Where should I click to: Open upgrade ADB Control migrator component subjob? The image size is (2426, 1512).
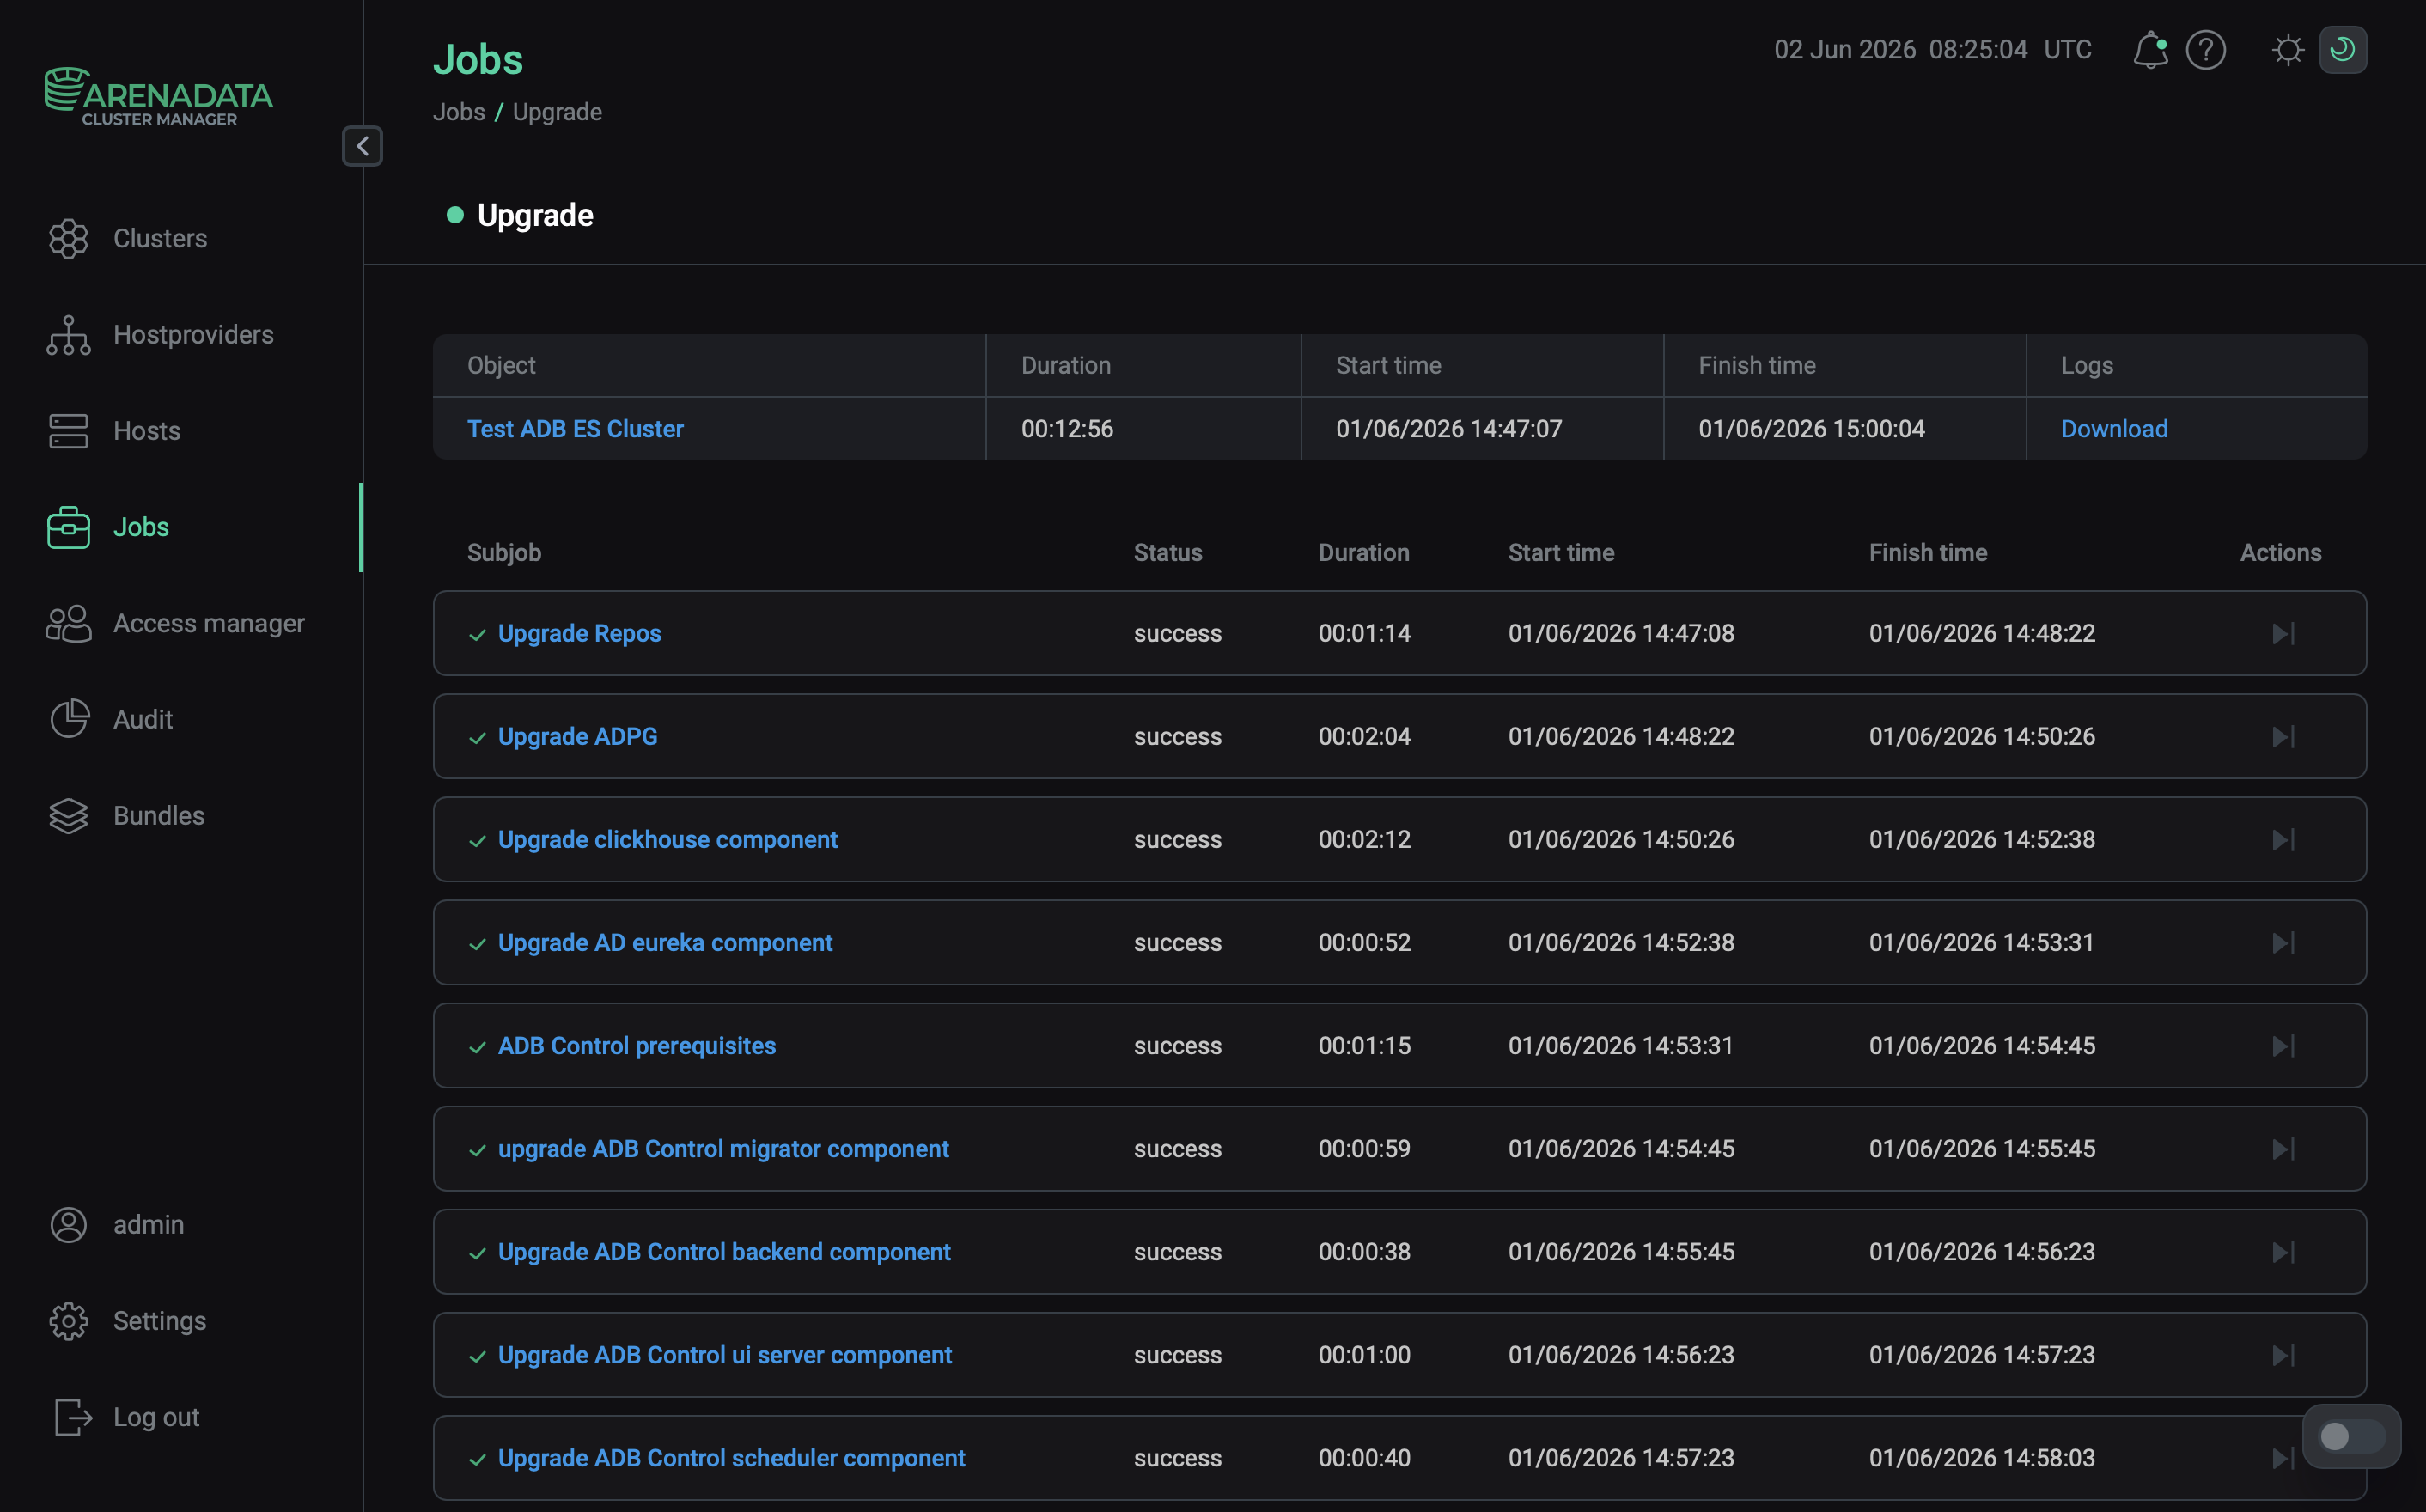pyautogui.click(x=723, y=1148)
